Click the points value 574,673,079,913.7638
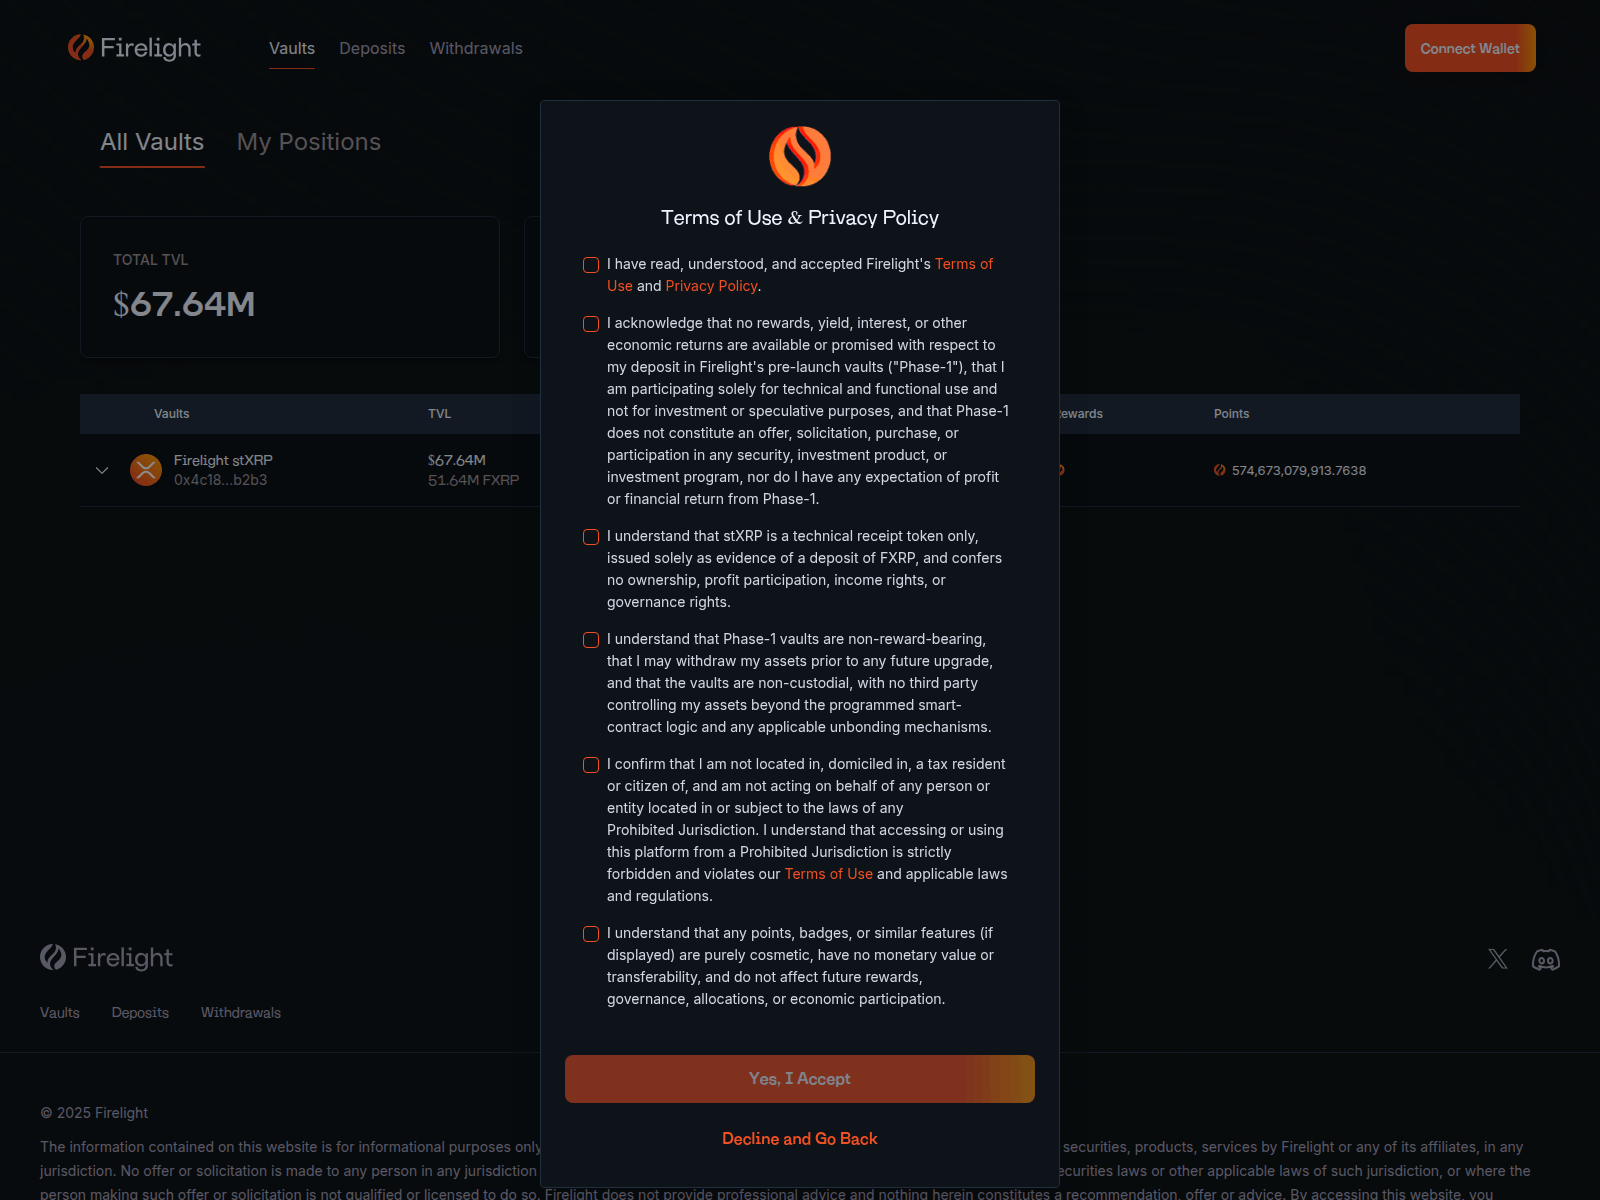1600x1200 pixels. (1299, 470)
